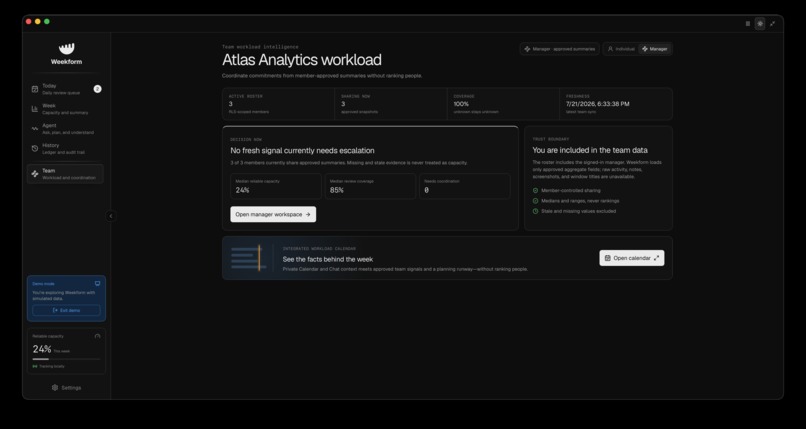Click the gauge icon in Reliable capacity card

tap(98, 336)
